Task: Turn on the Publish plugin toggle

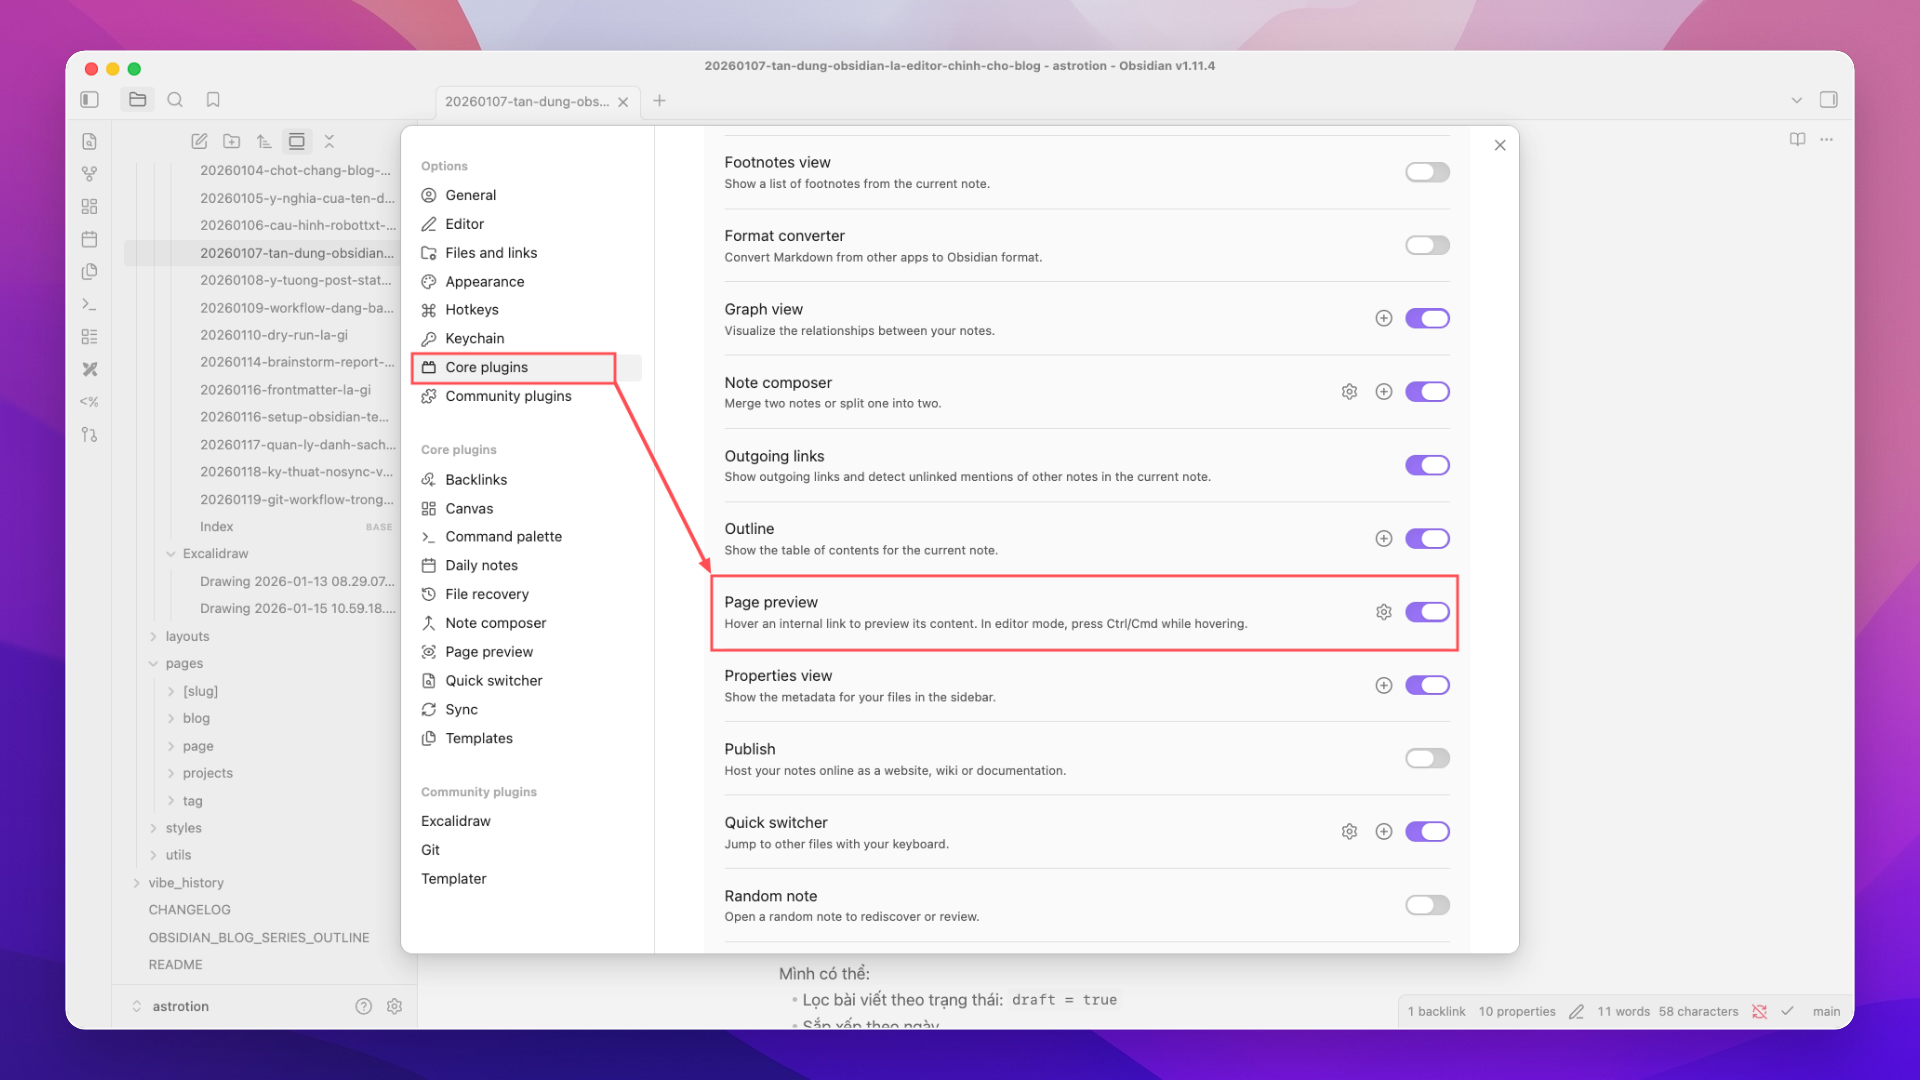Action: tap(1427, 759)
